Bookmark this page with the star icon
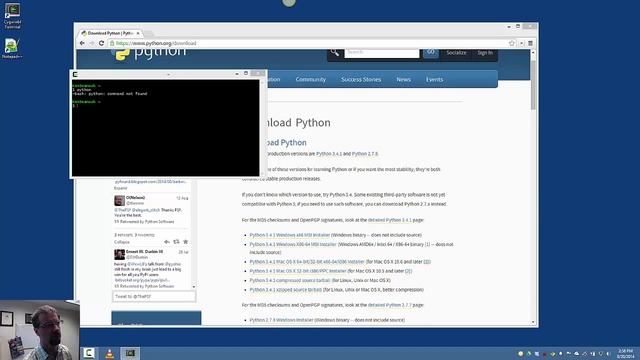Viewport: 640px width, 360px height. point(512,43)
